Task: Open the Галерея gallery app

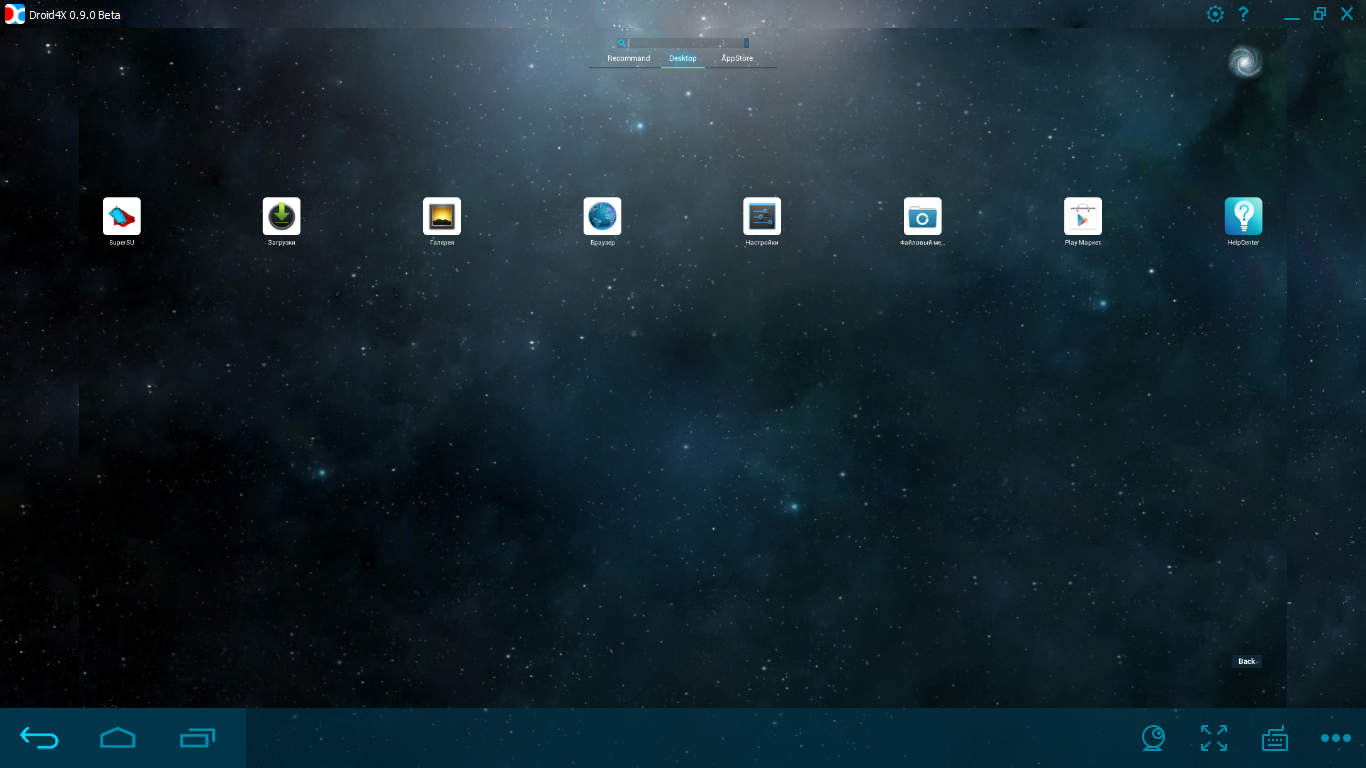Action: [442, 216]
